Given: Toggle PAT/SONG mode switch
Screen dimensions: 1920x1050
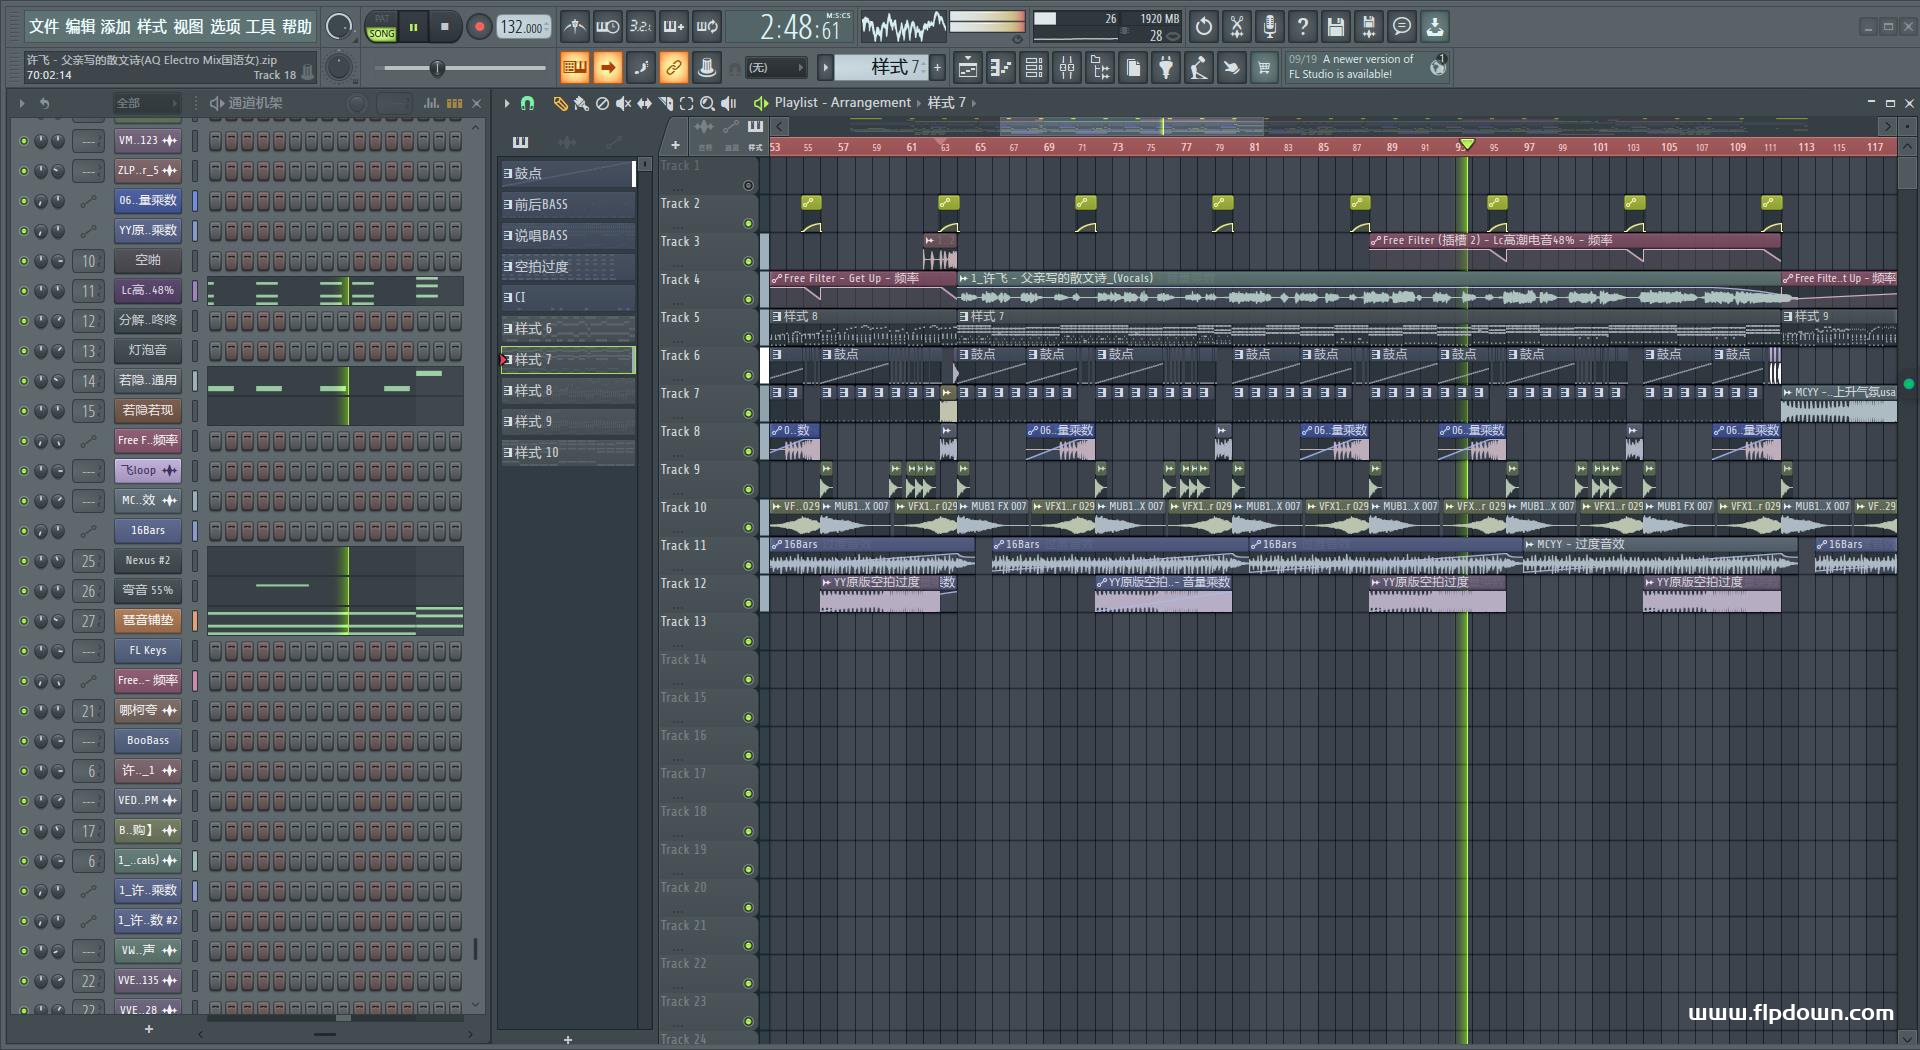Looking at the screenshot, I should (382, 27).
